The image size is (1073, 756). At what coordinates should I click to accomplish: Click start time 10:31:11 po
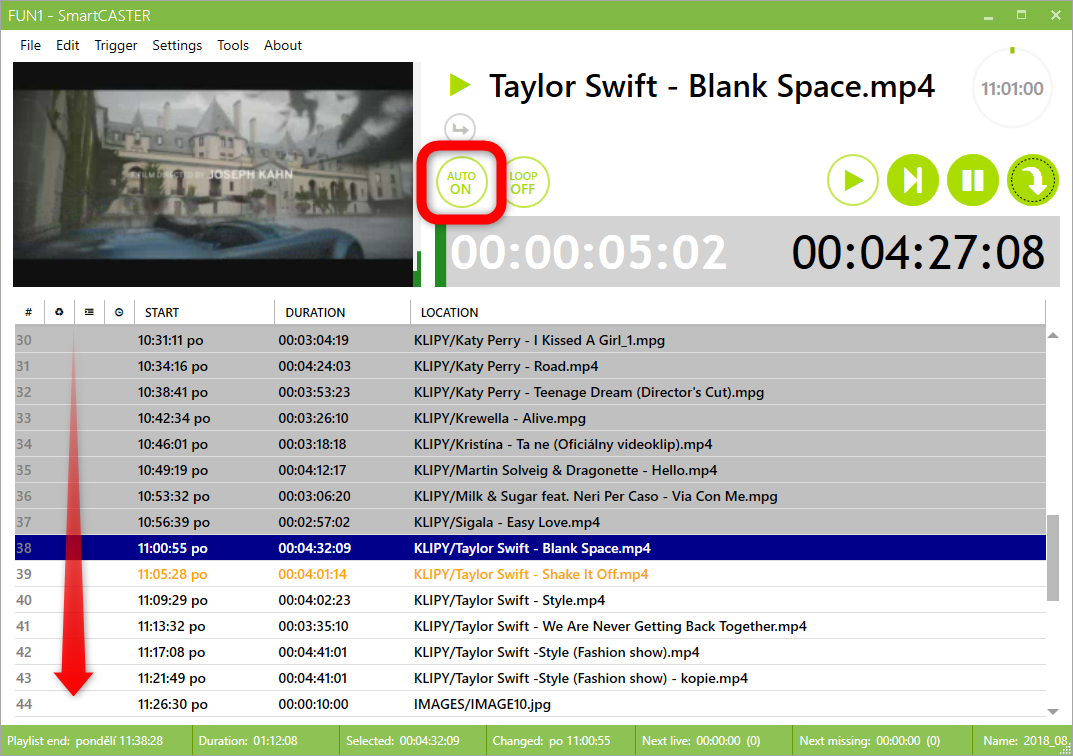click(170, 340)
